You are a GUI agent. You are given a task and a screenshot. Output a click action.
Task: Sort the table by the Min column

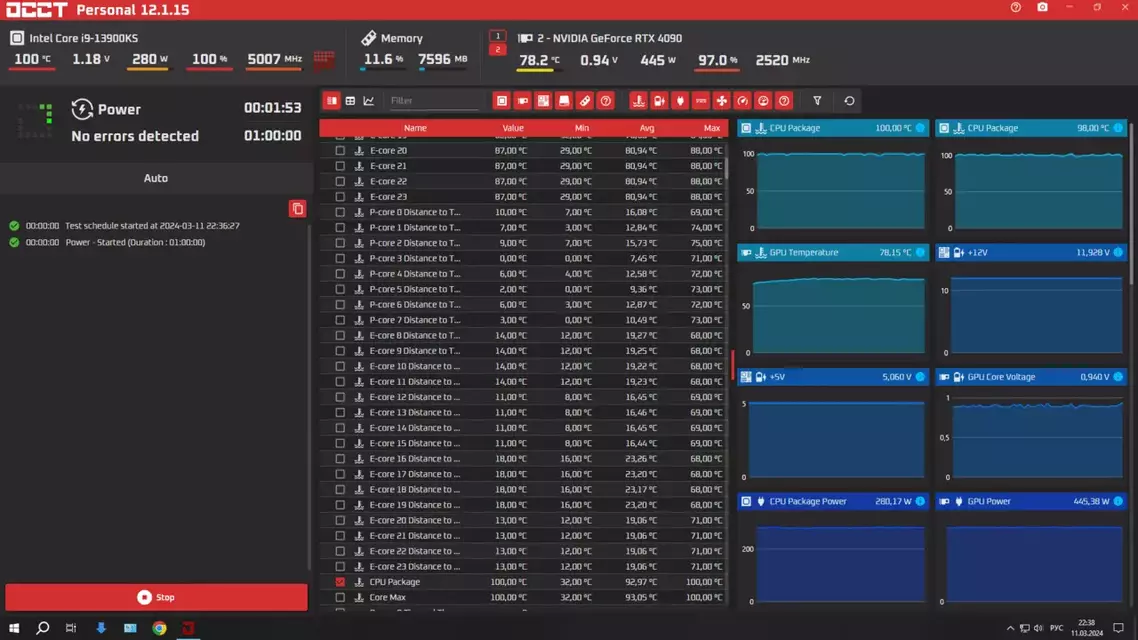point(581,128)
